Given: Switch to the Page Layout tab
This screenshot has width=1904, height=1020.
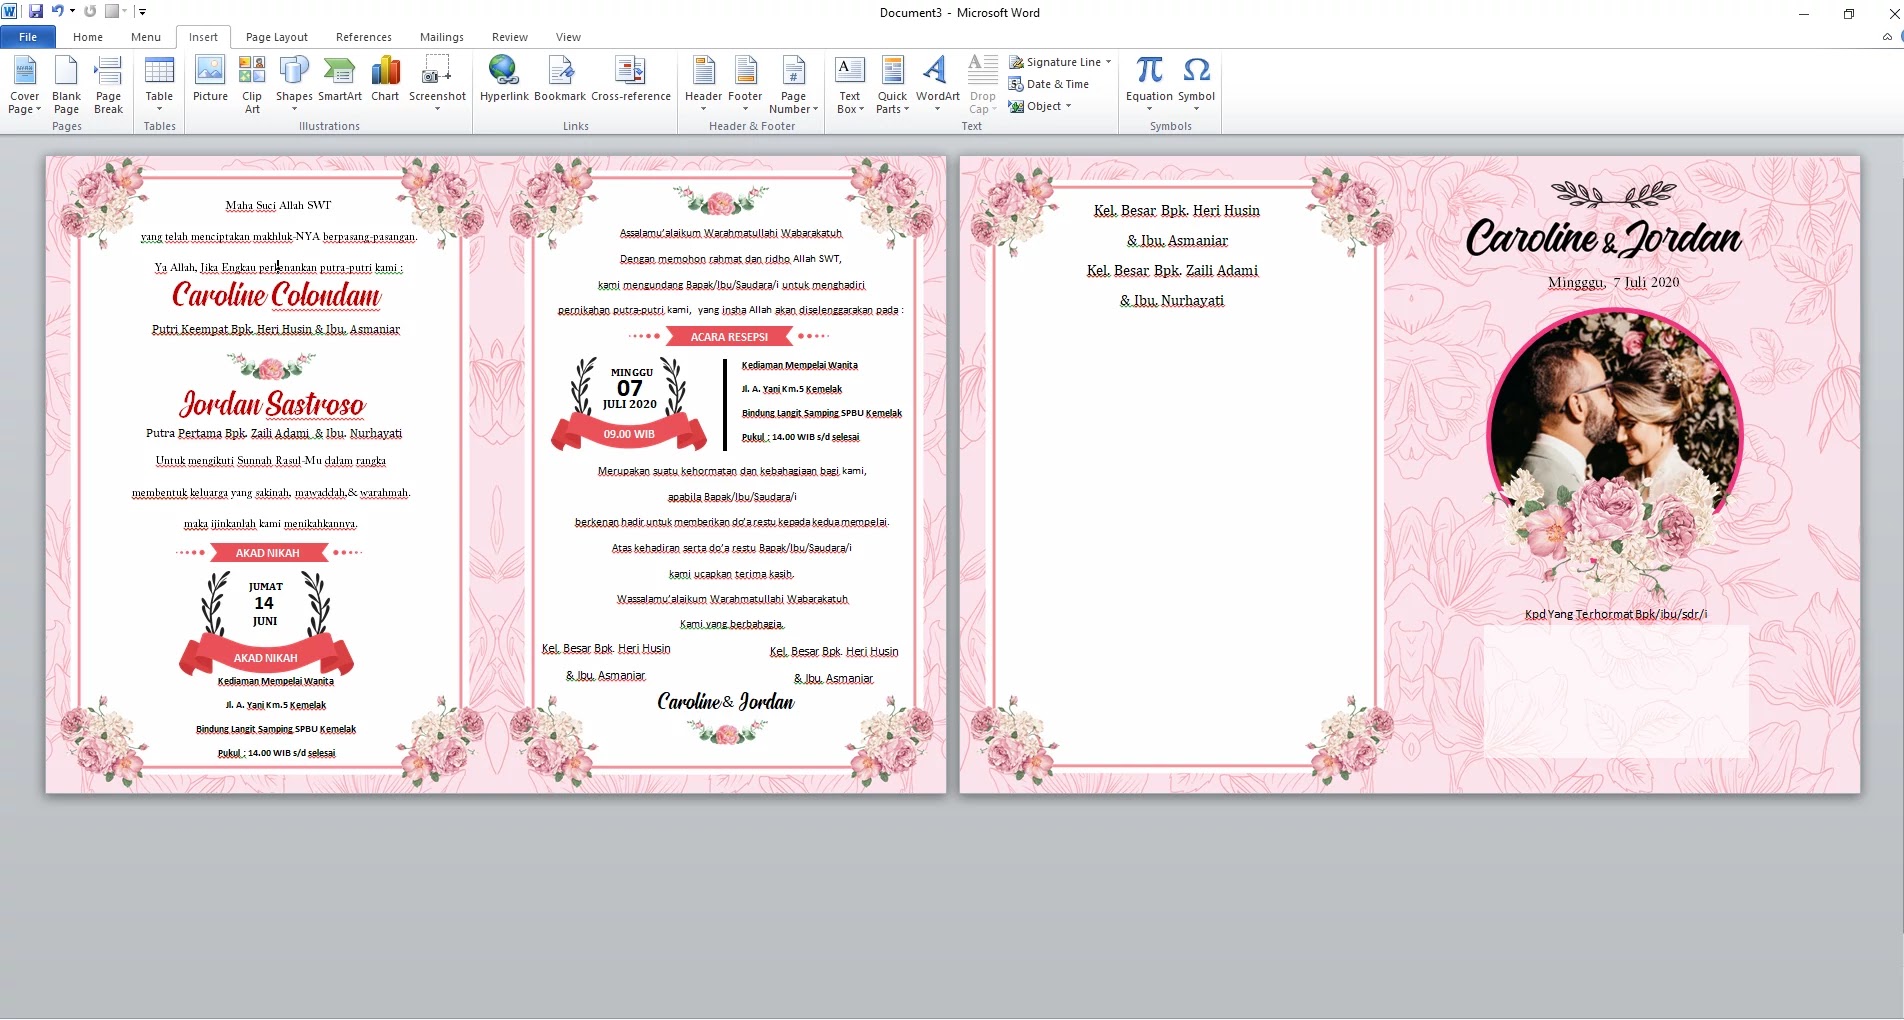Looking at the screenshot, I should tap(276, 37).
